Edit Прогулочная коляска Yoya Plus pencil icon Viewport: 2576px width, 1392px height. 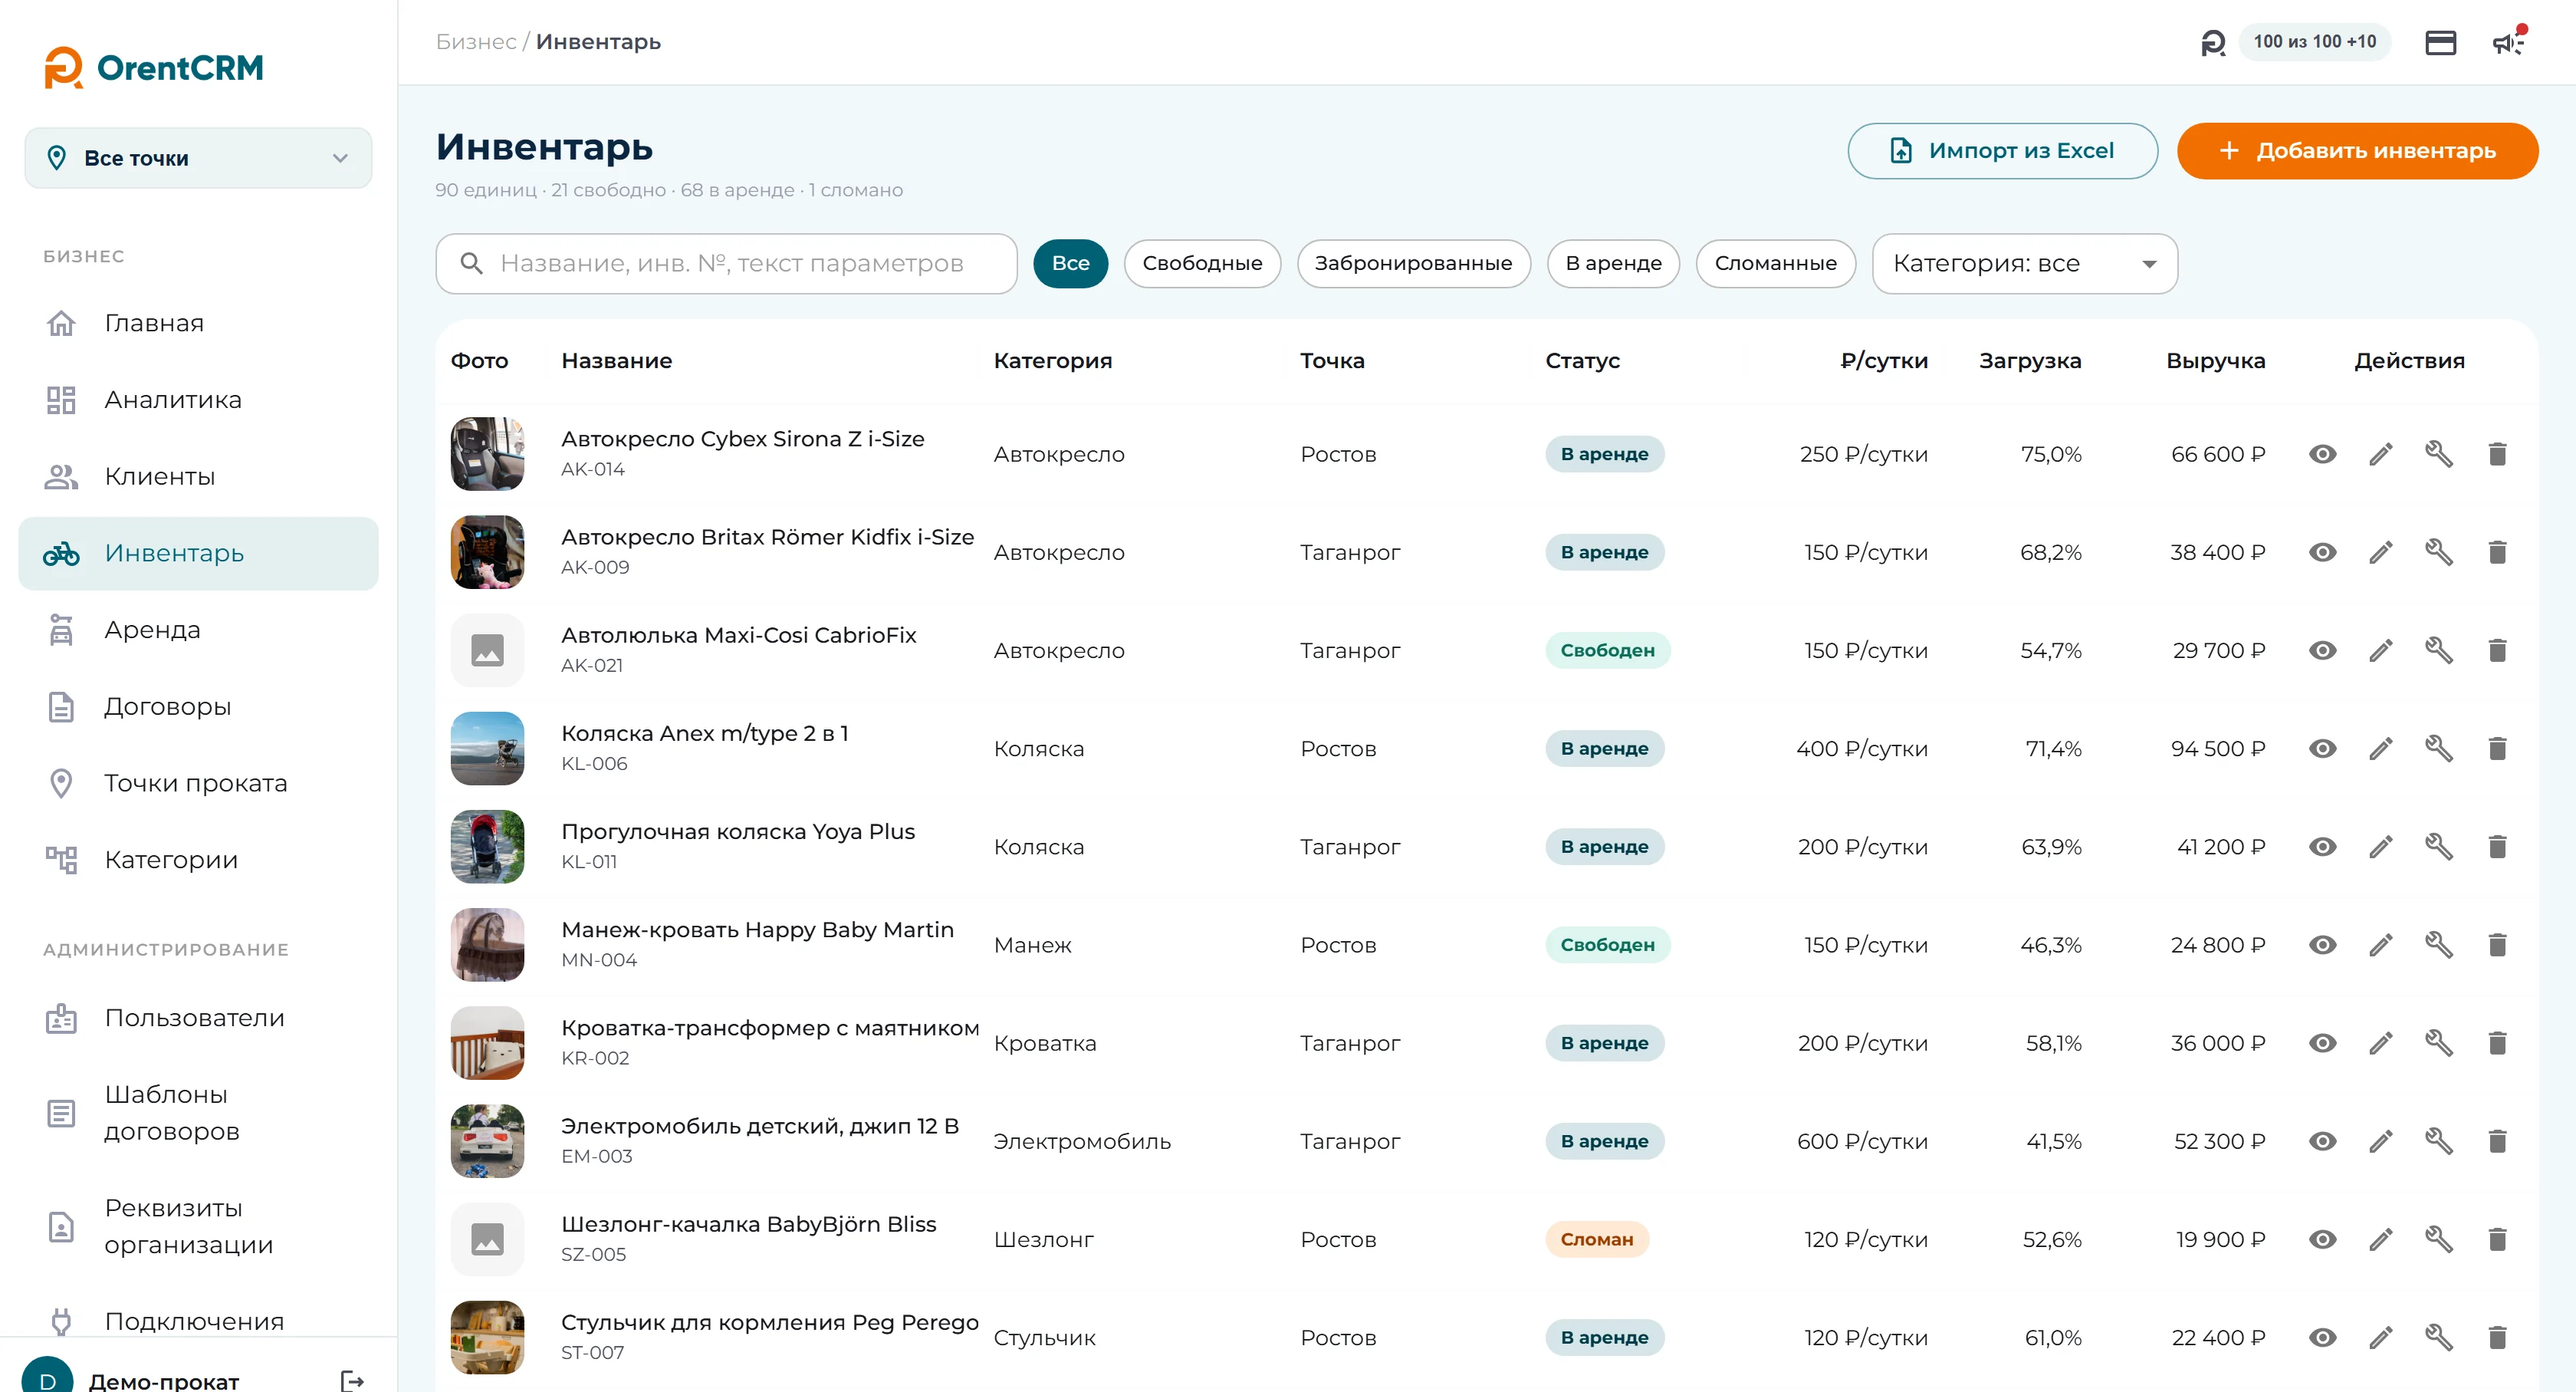pyautogui.click(x=2381, y=847)
